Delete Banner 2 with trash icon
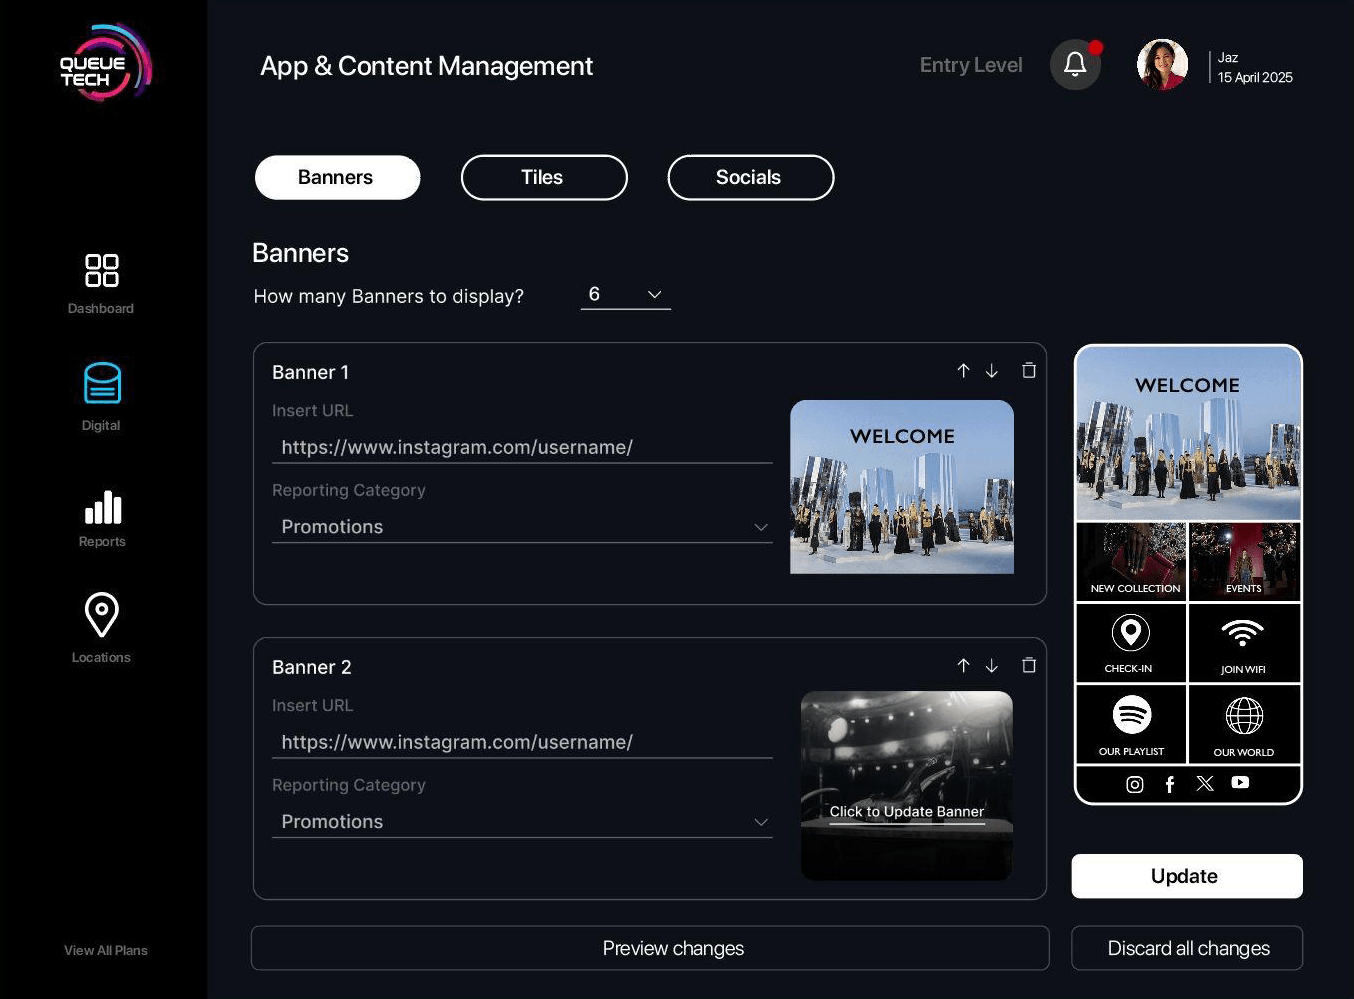Image resolution: width=1354 pixels, height=999 pixels. [1029, 666]
